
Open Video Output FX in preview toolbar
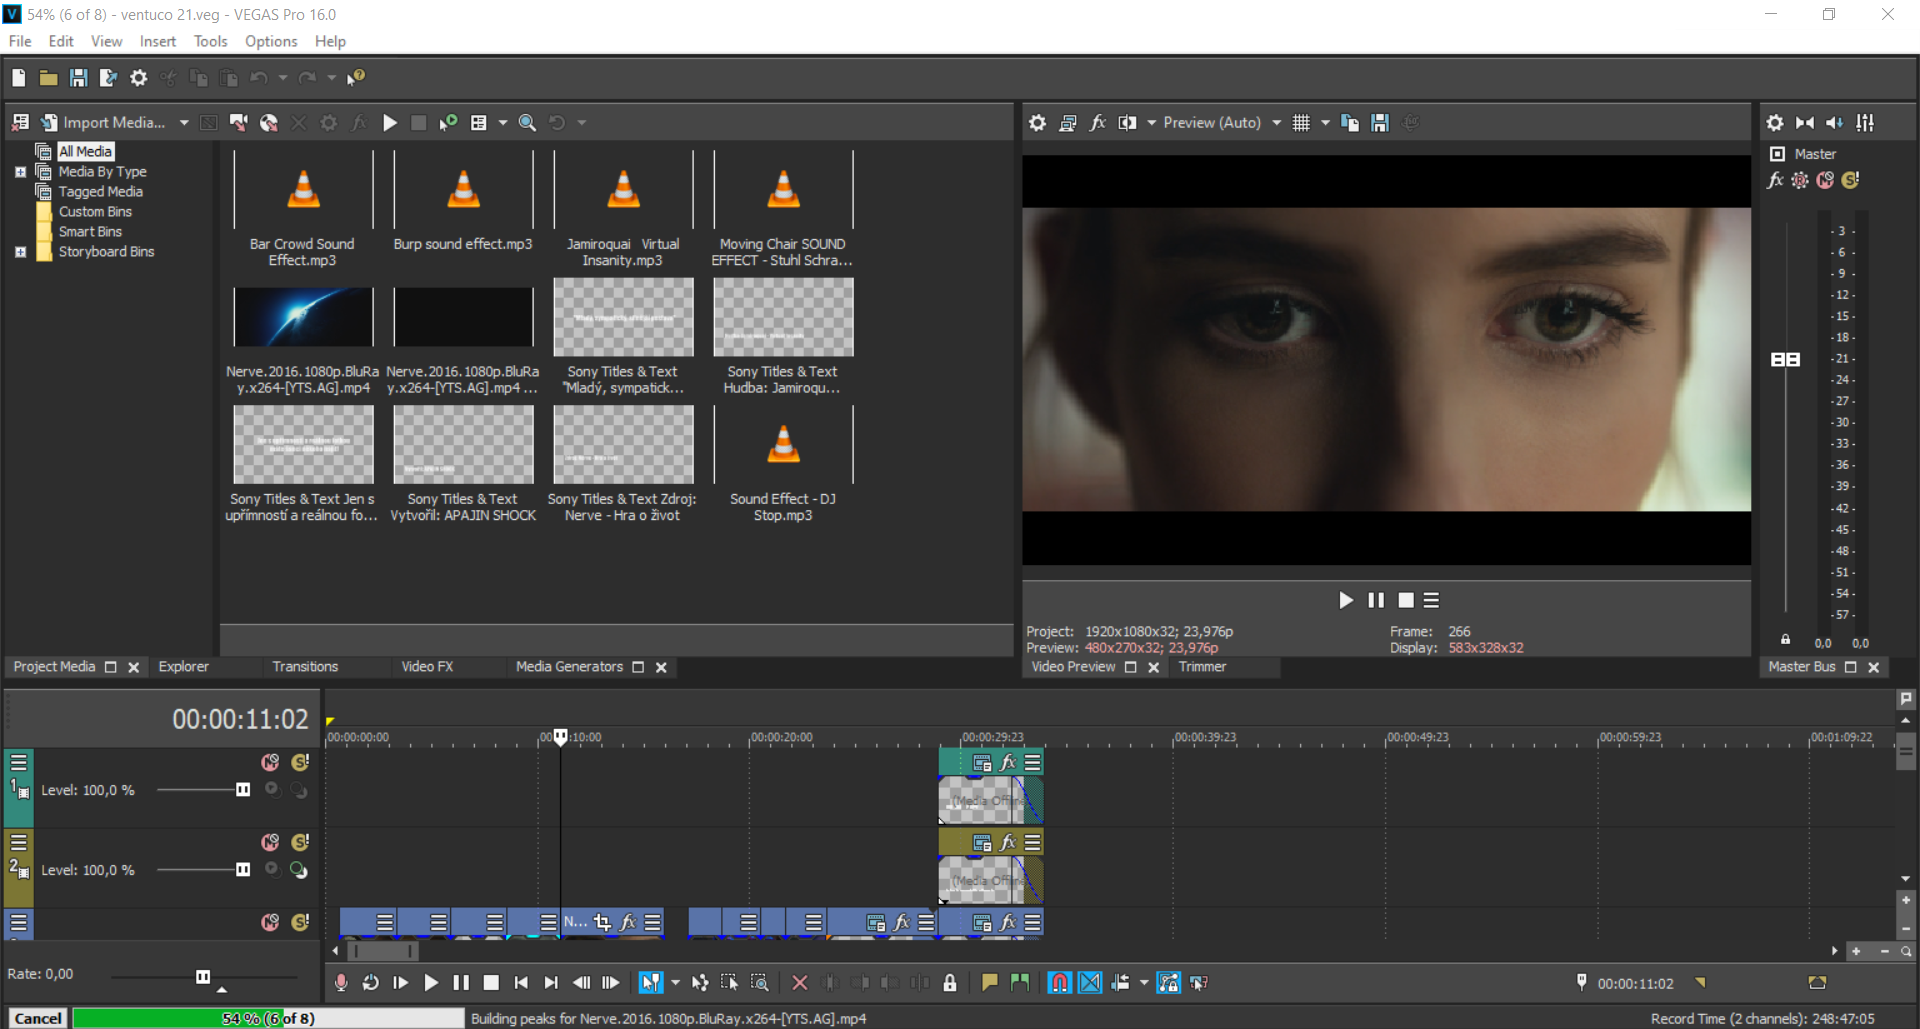click(x=1097, y=123)
